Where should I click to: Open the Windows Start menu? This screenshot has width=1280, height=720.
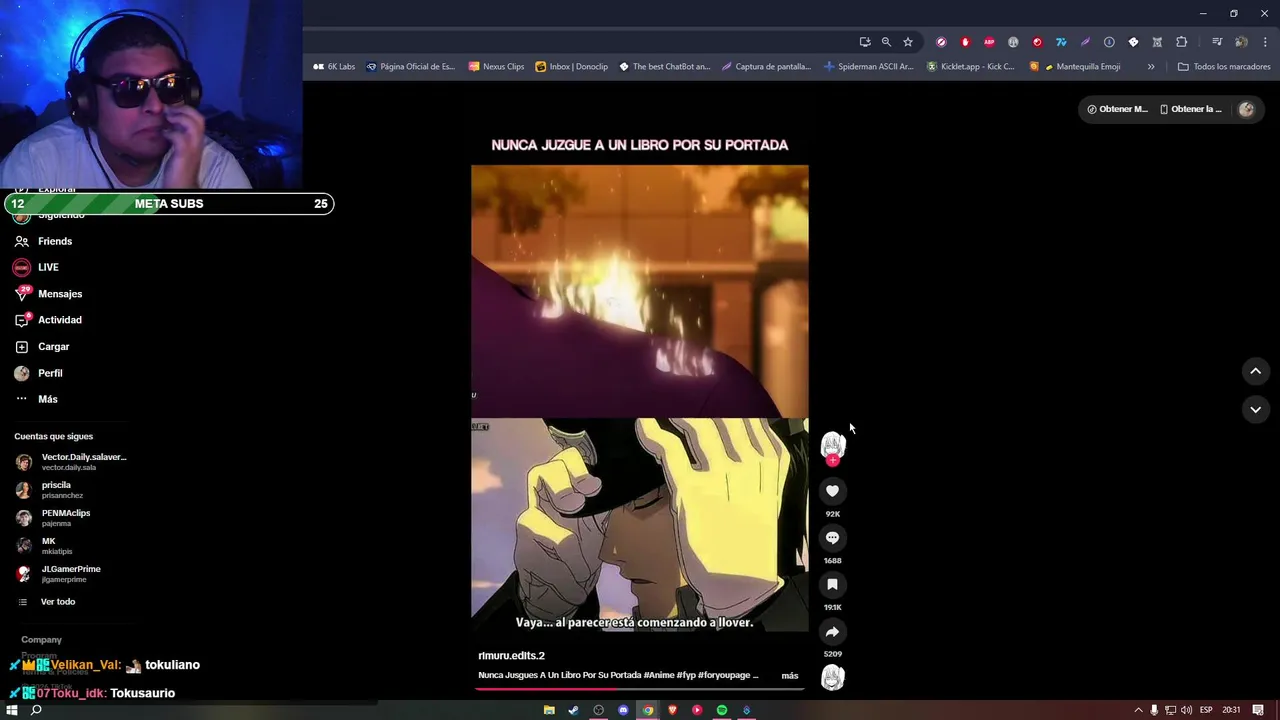click(x=12, y=710)
